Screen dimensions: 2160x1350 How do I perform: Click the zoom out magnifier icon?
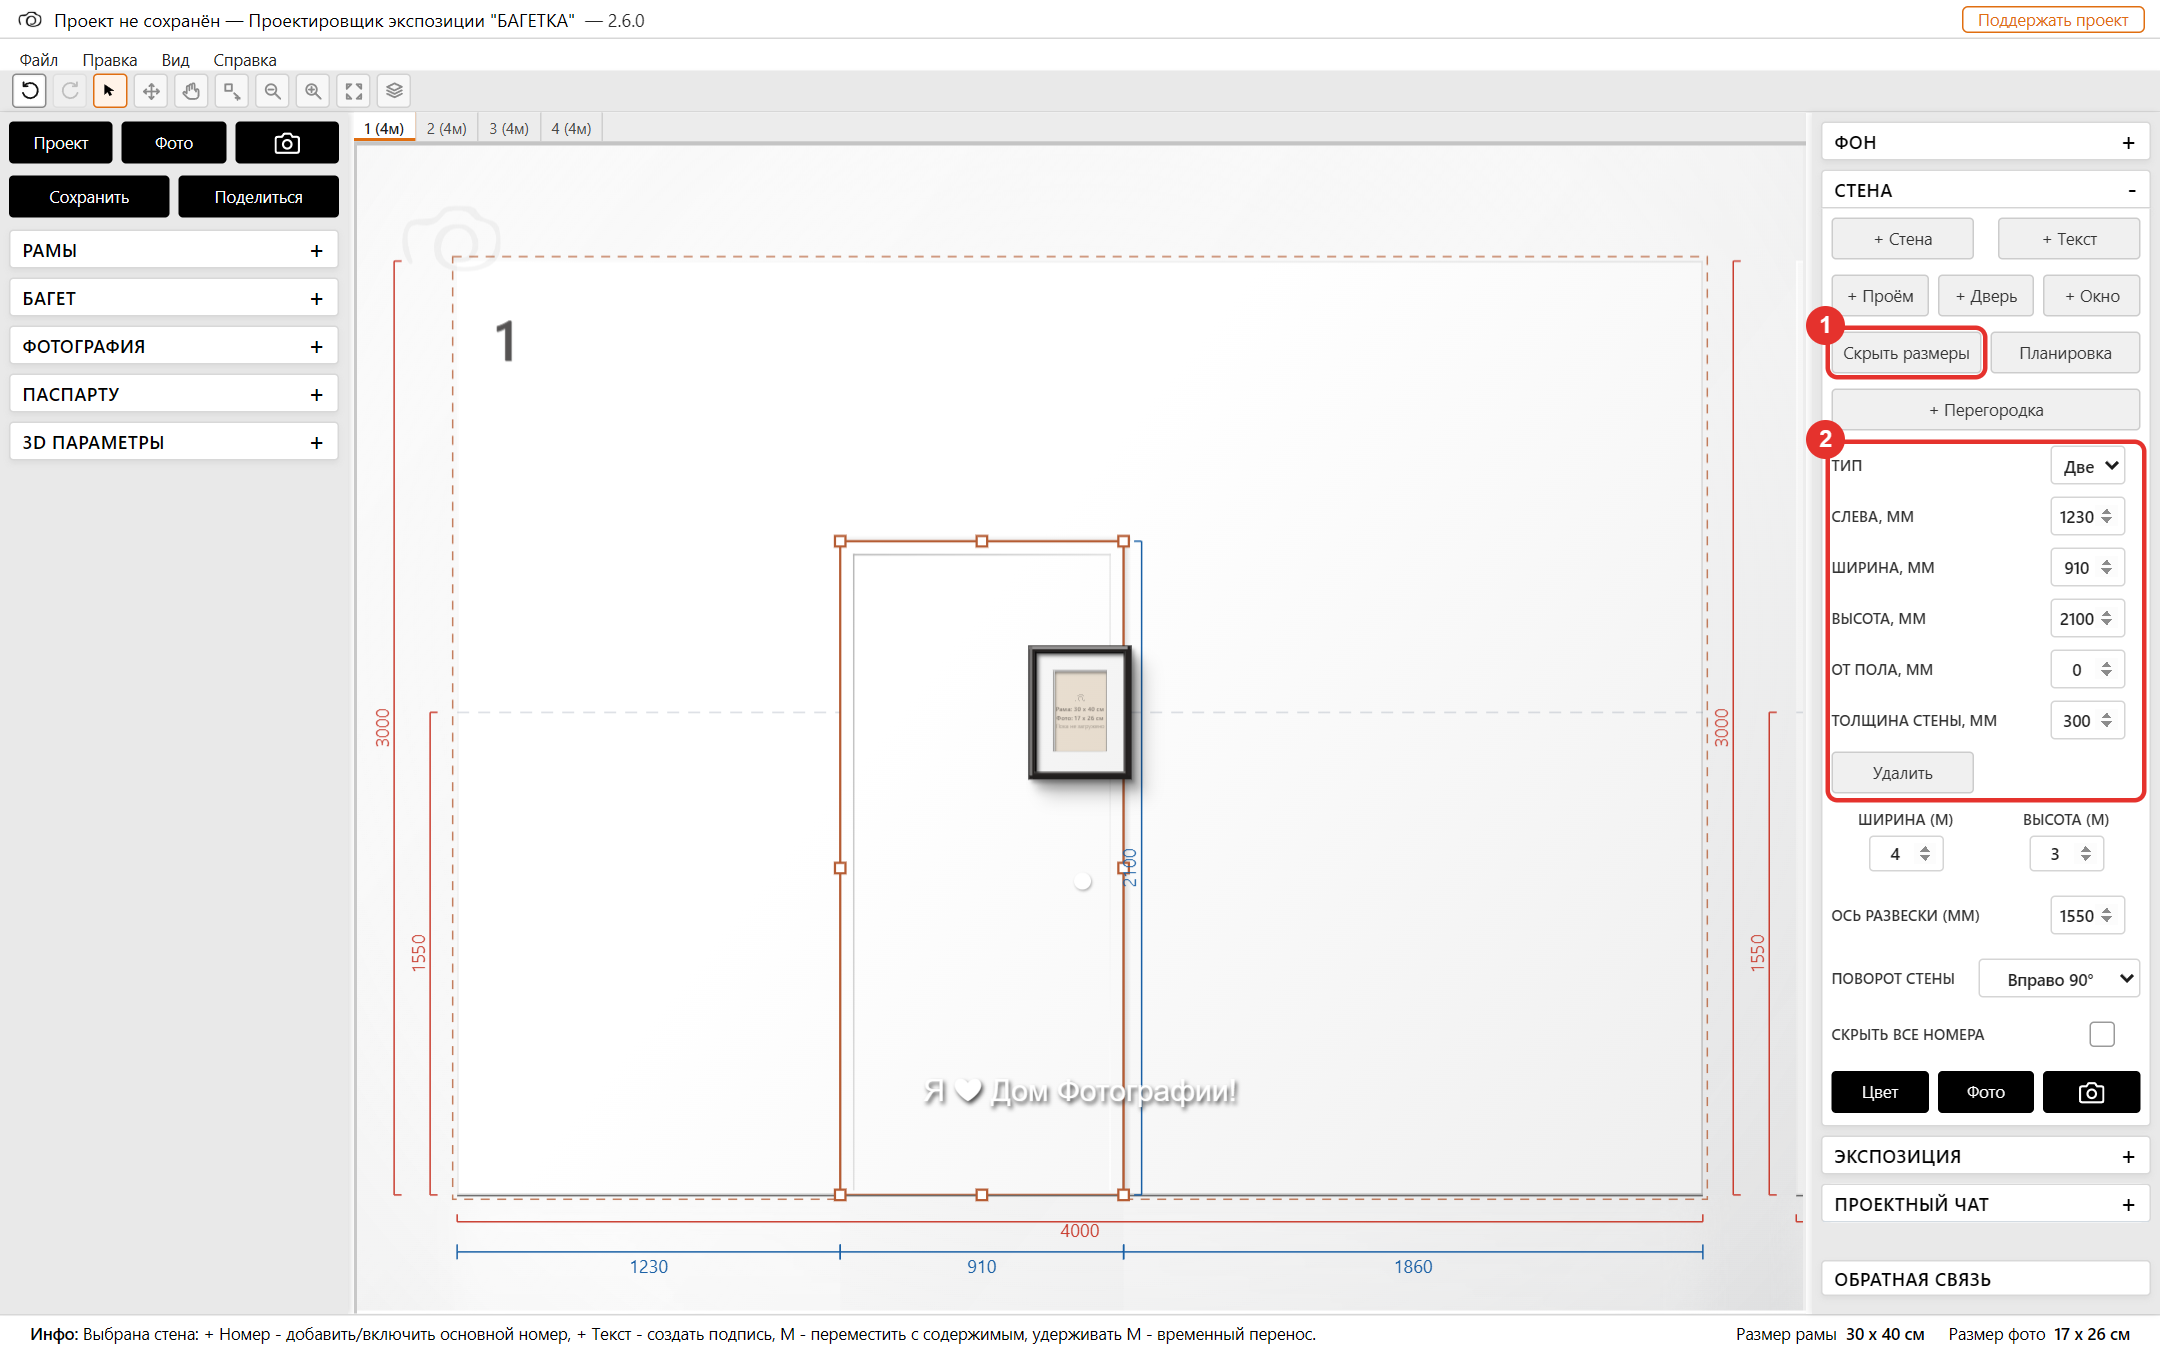pyautogui.click(x=272, y=91)
